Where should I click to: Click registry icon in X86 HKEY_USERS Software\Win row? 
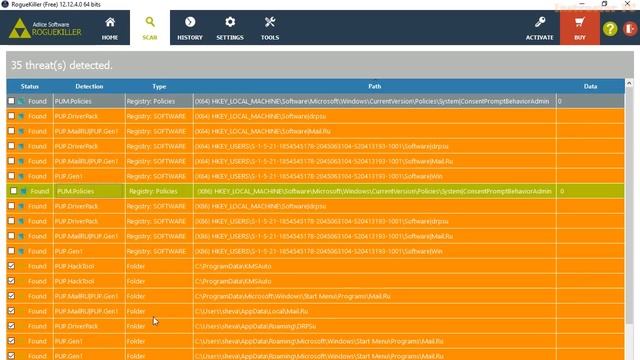21,251
